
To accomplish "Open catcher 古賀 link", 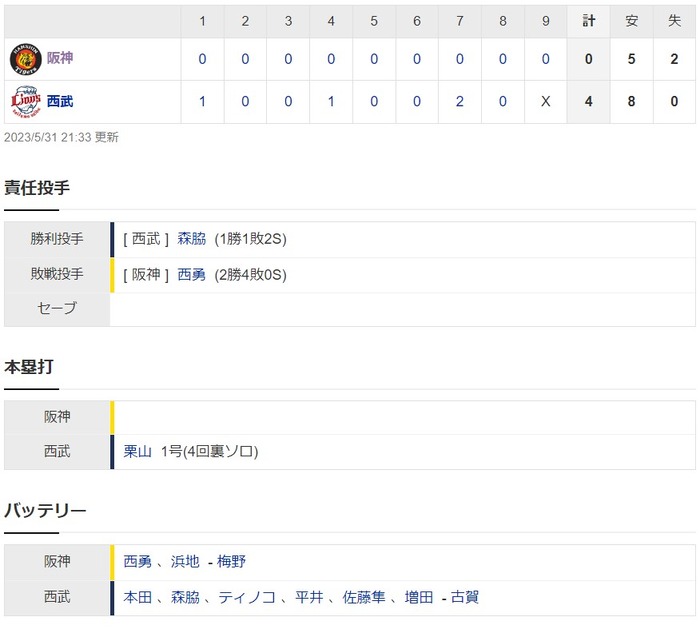I will tap(465, 597).
